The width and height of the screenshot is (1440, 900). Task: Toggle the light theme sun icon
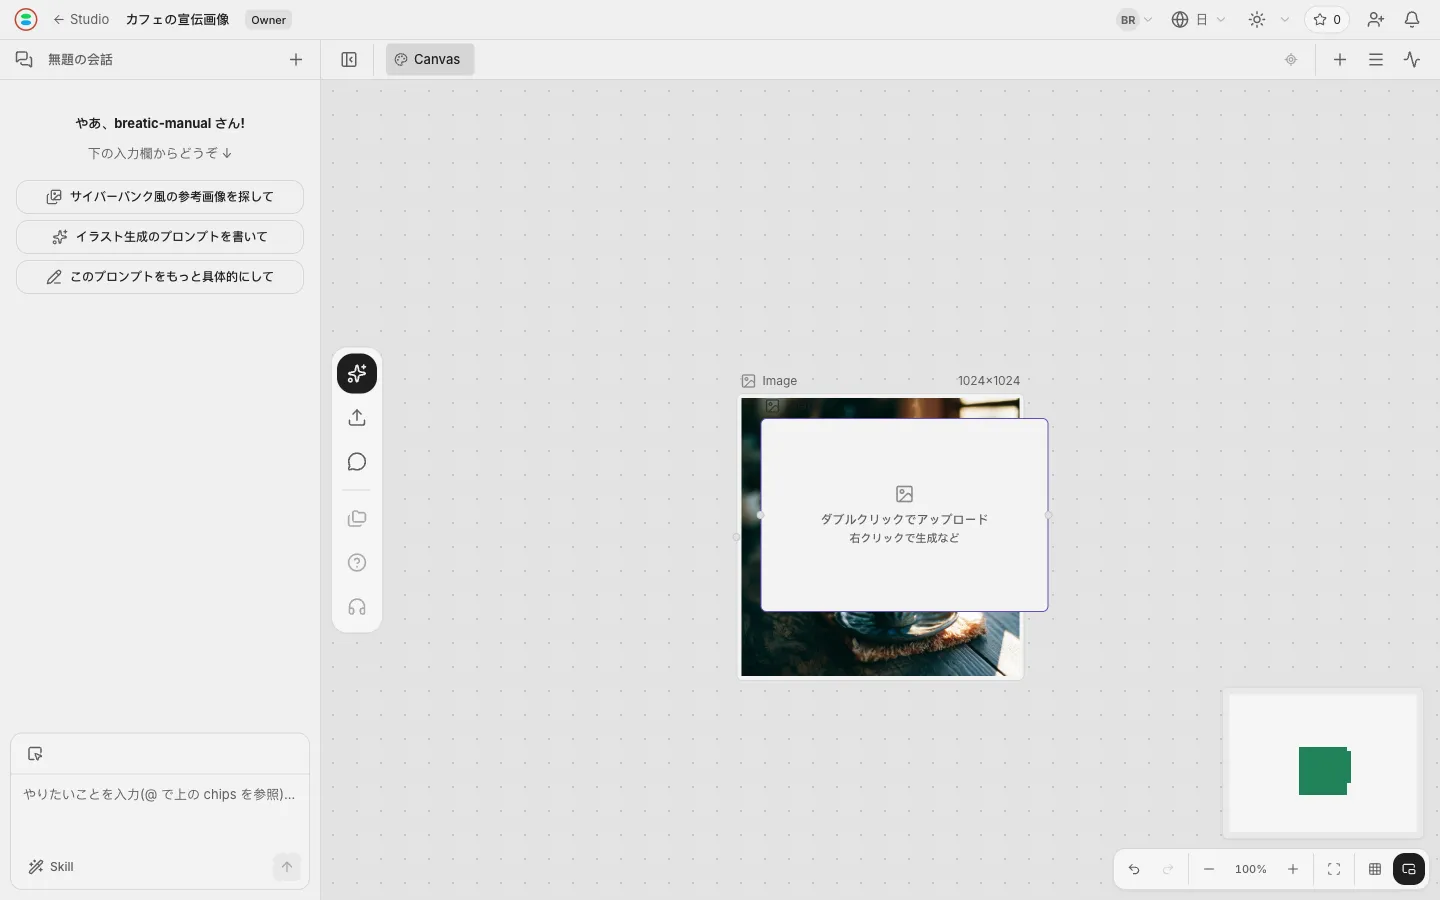tap(1257, 20)
